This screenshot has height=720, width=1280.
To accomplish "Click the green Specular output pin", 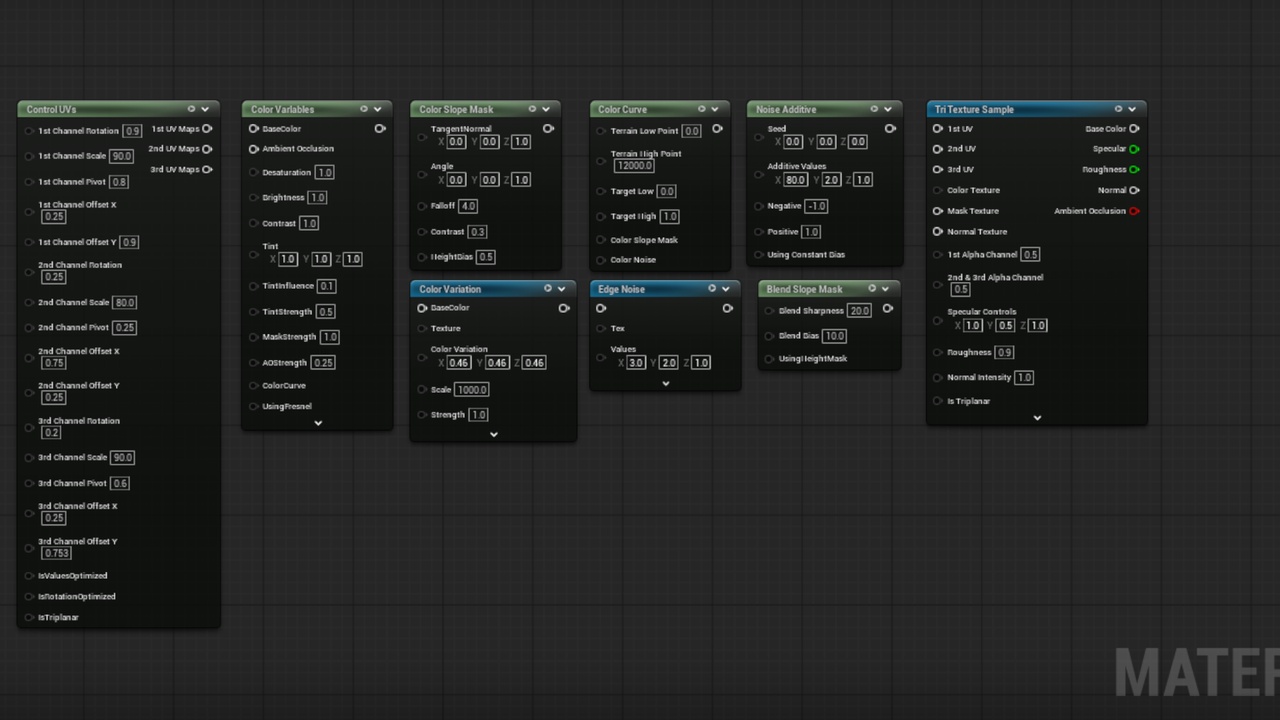I will (1134, 149).
